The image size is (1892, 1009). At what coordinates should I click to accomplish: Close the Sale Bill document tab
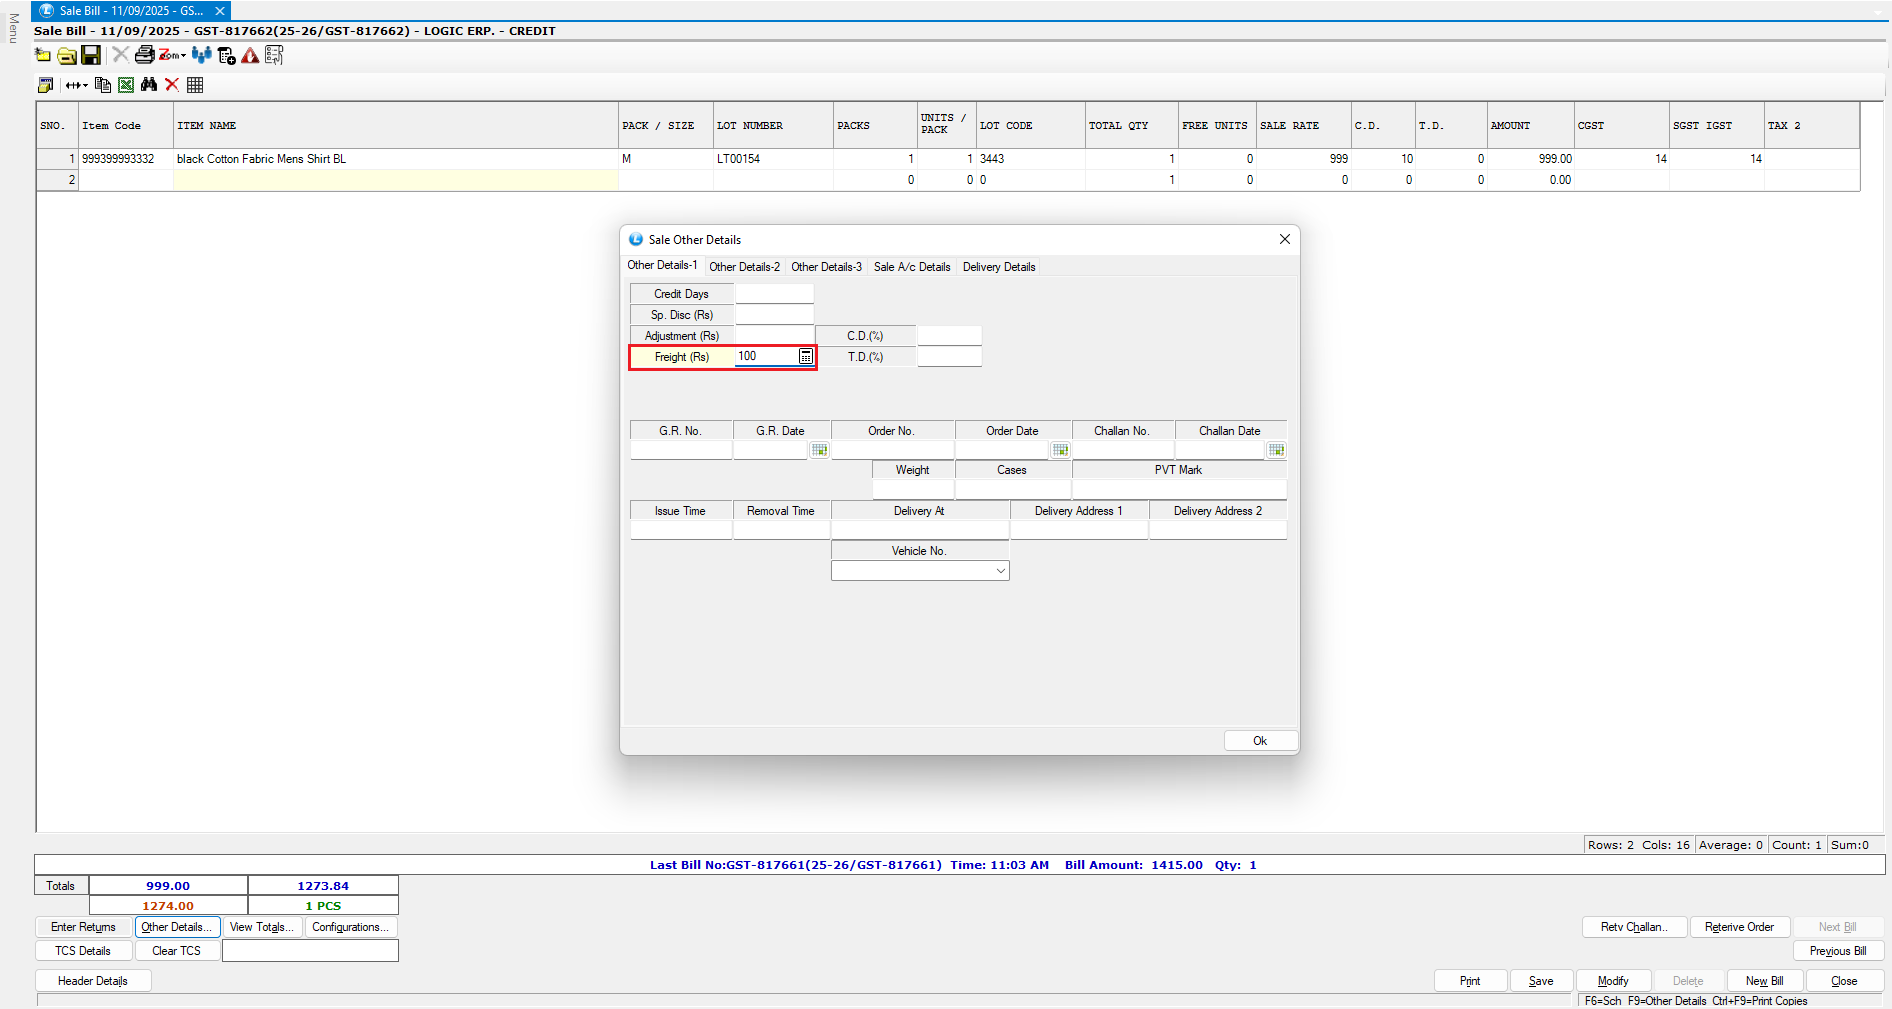coord(220,11)
